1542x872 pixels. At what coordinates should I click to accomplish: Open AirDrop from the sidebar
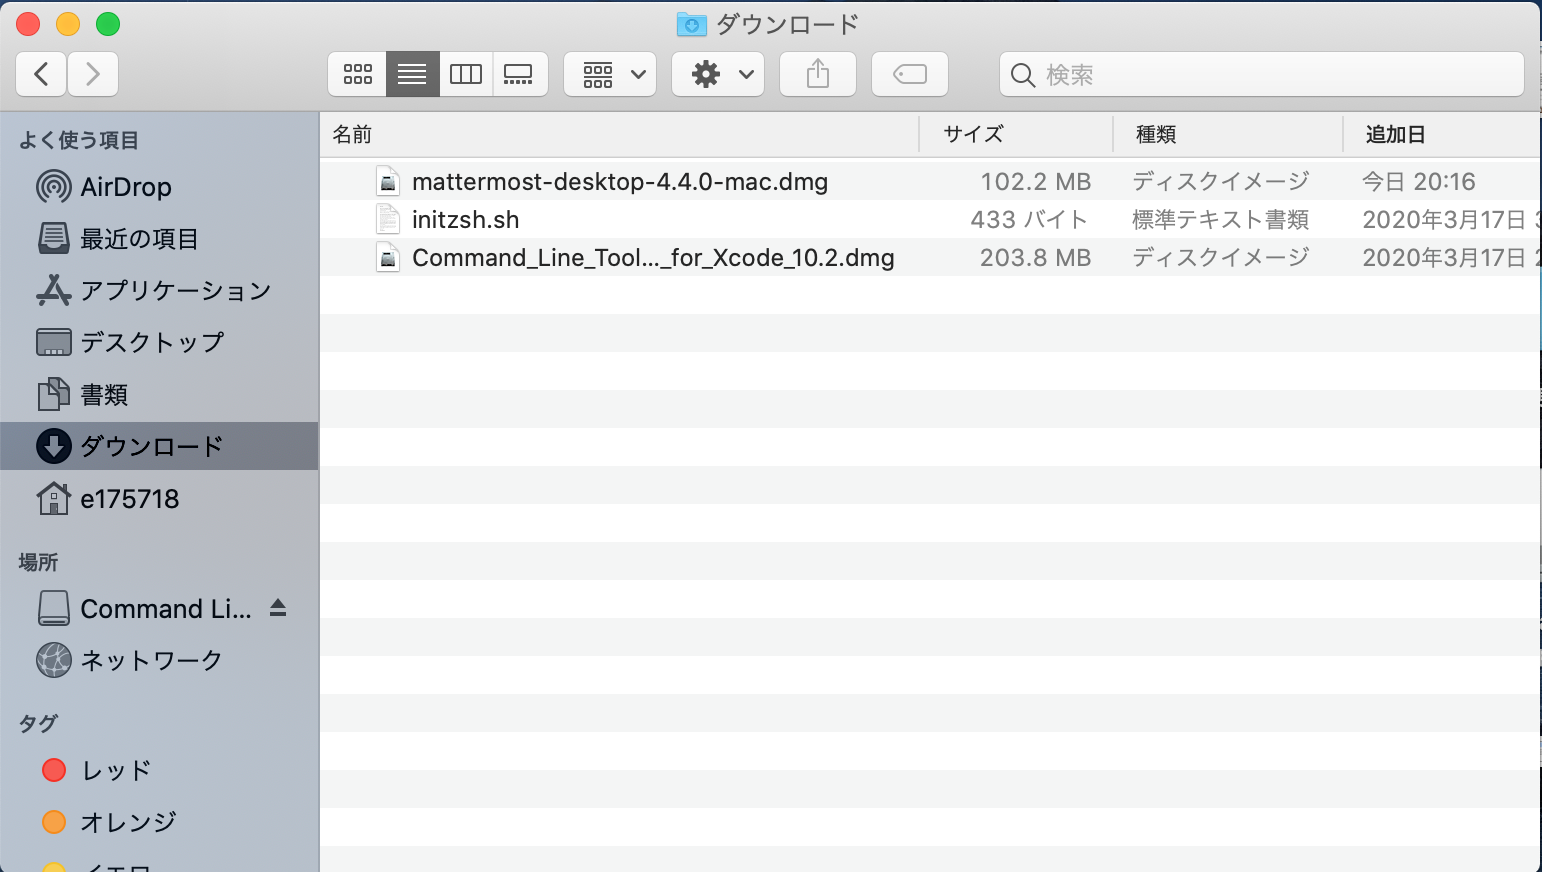click(126, 187)
